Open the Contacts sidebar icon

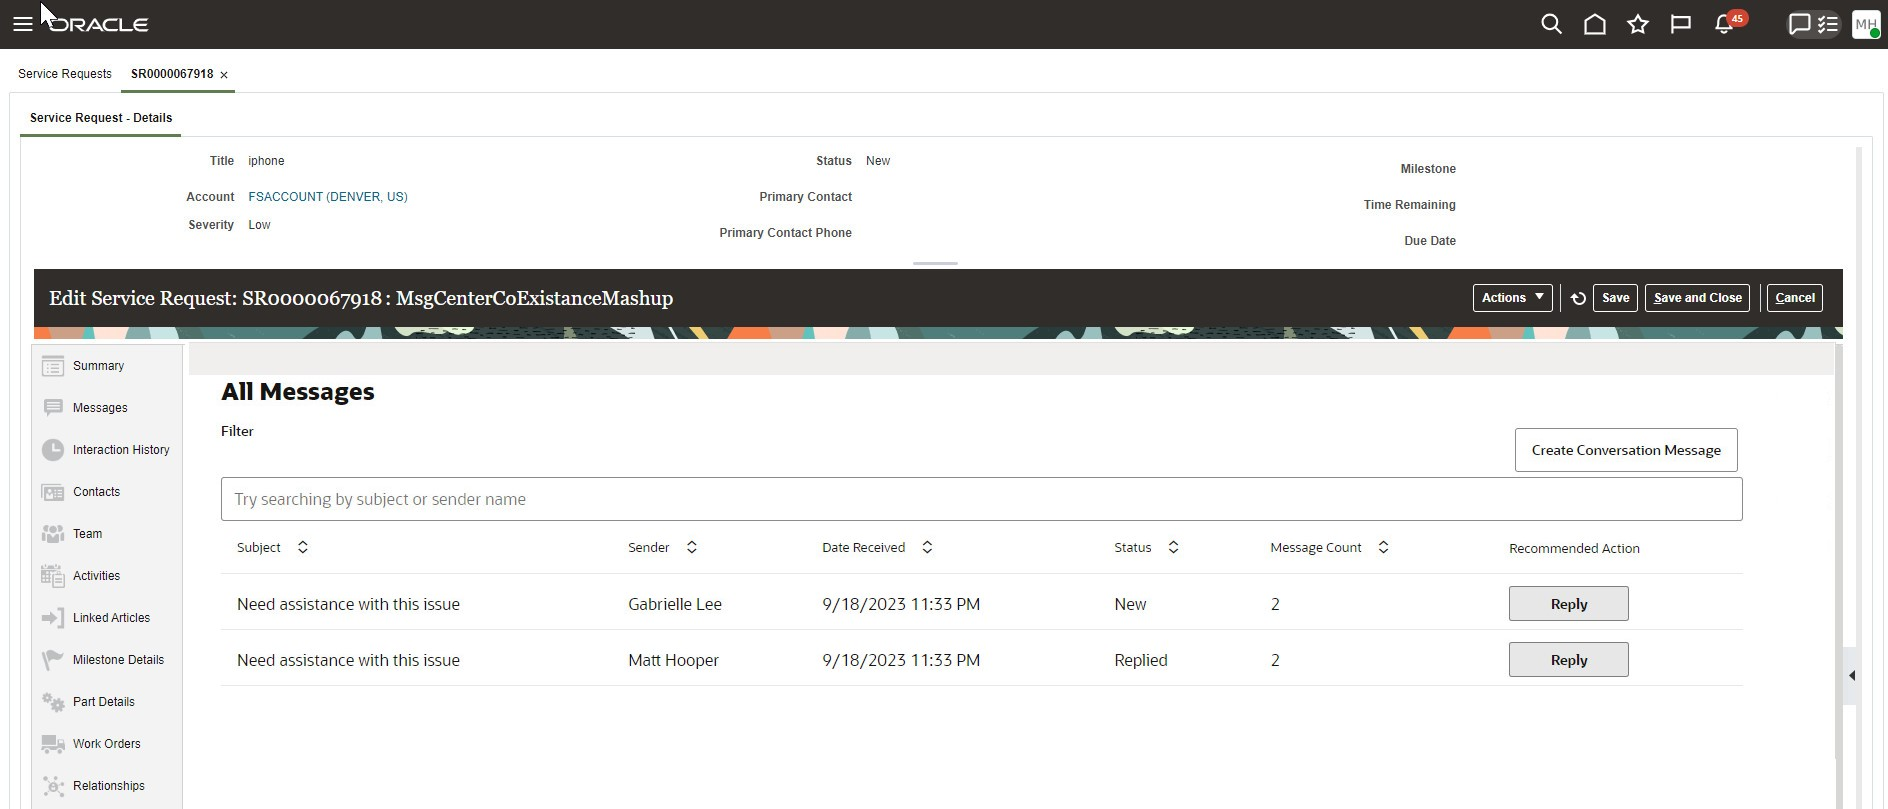click(53, 492)
